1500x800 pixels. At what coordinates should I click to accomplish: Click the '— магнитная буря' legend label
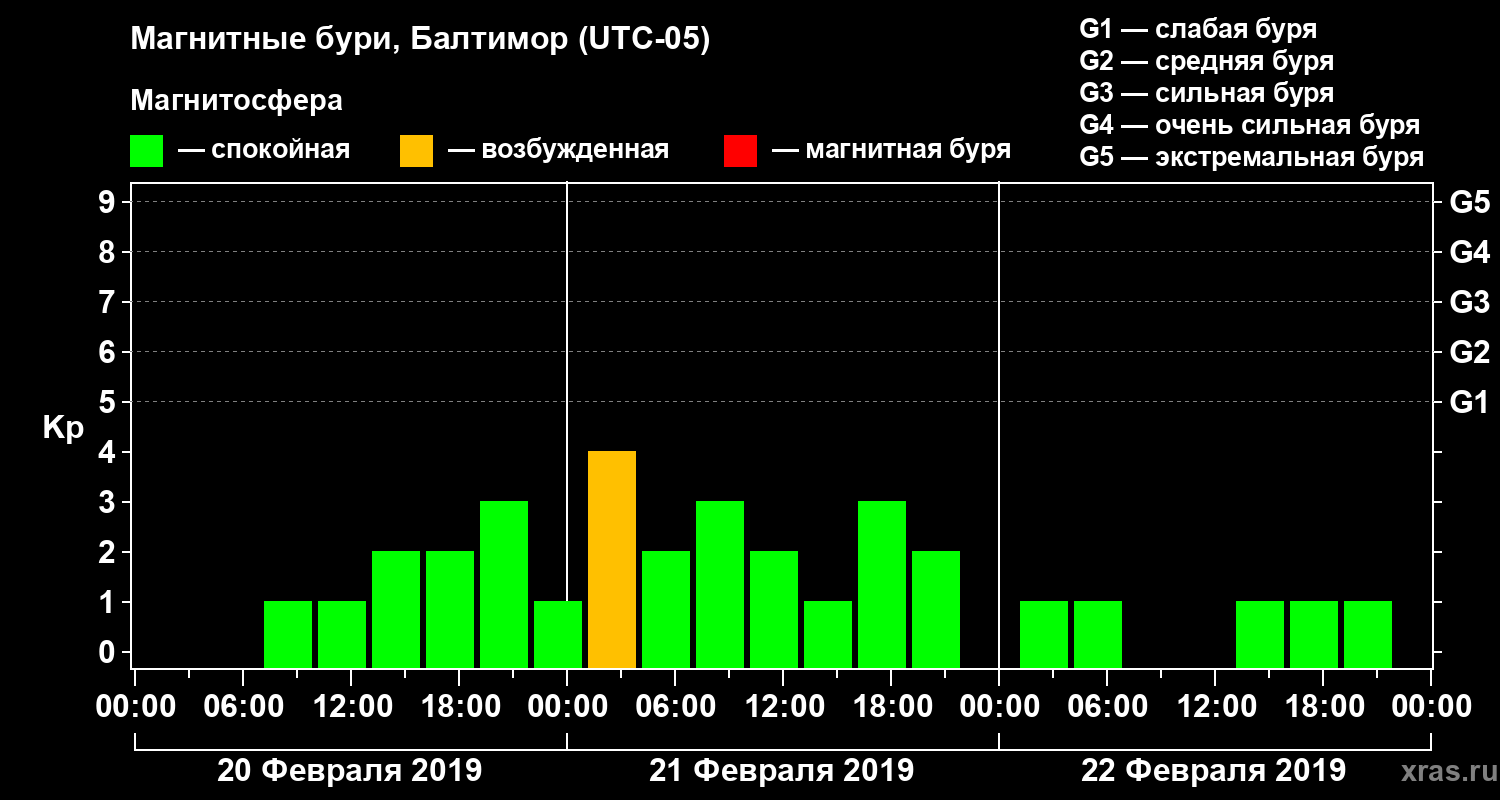tap(891, 150)
